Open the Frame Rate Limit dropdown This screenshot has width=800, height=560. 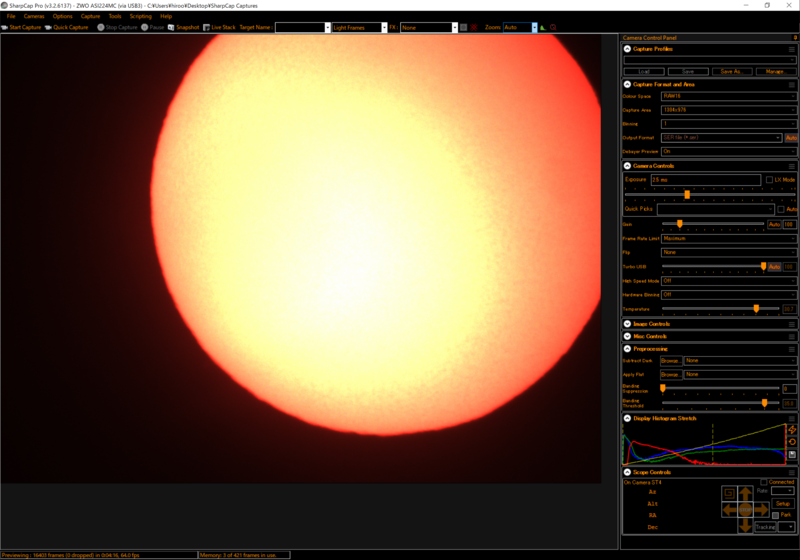729,239
